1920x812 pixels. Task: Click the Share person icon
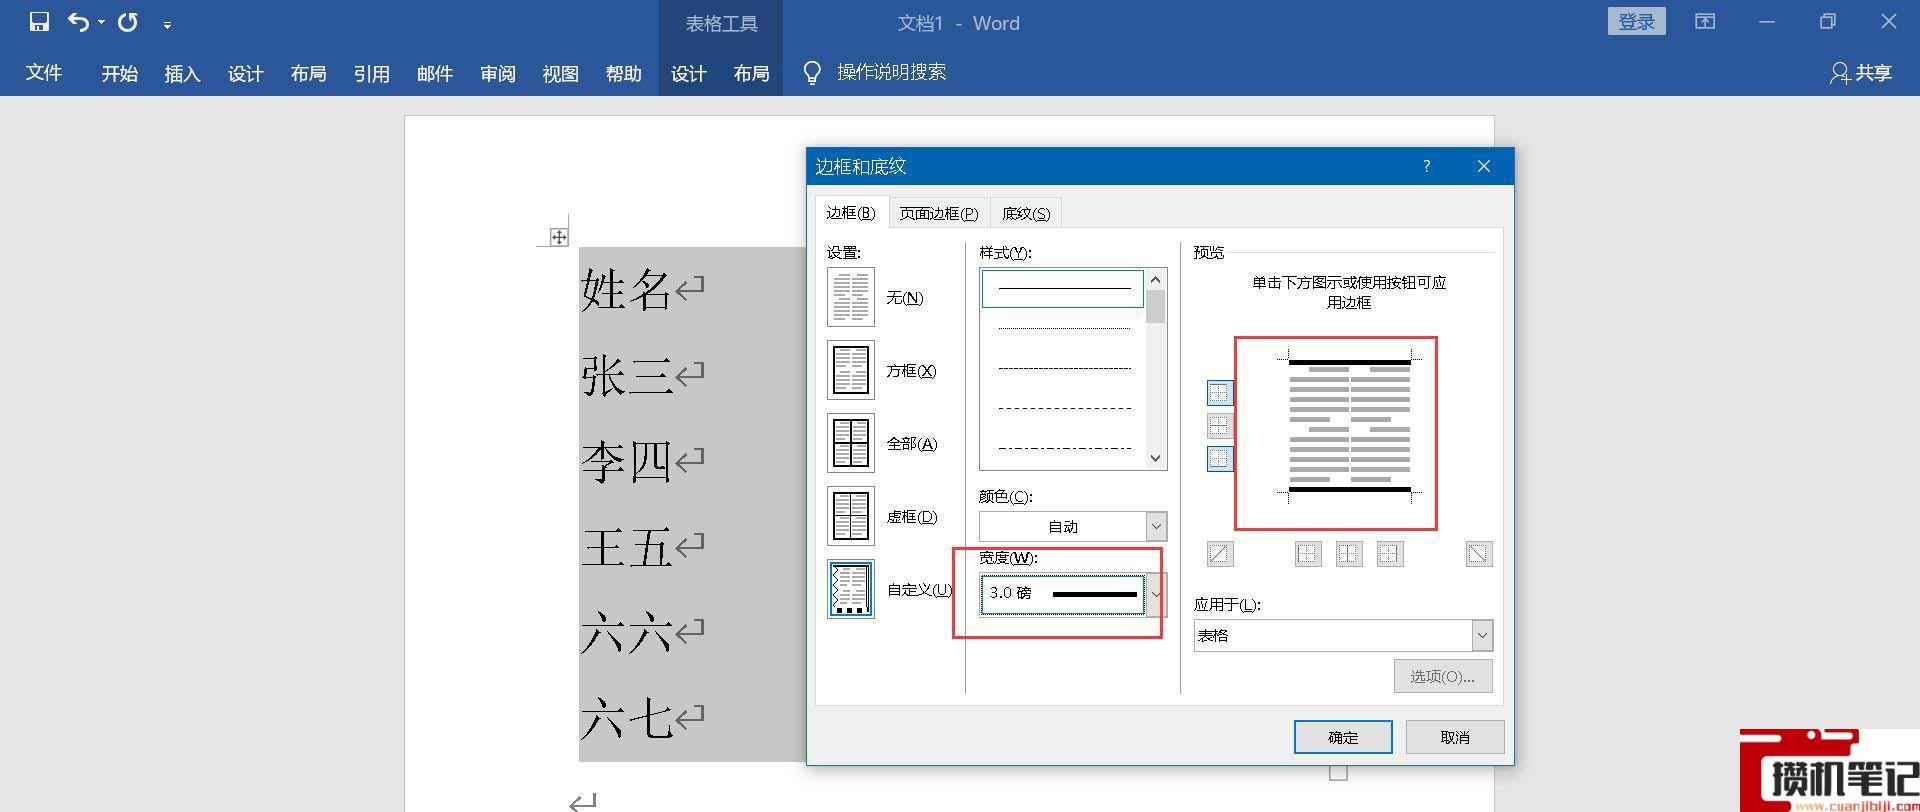[1839, 73]
